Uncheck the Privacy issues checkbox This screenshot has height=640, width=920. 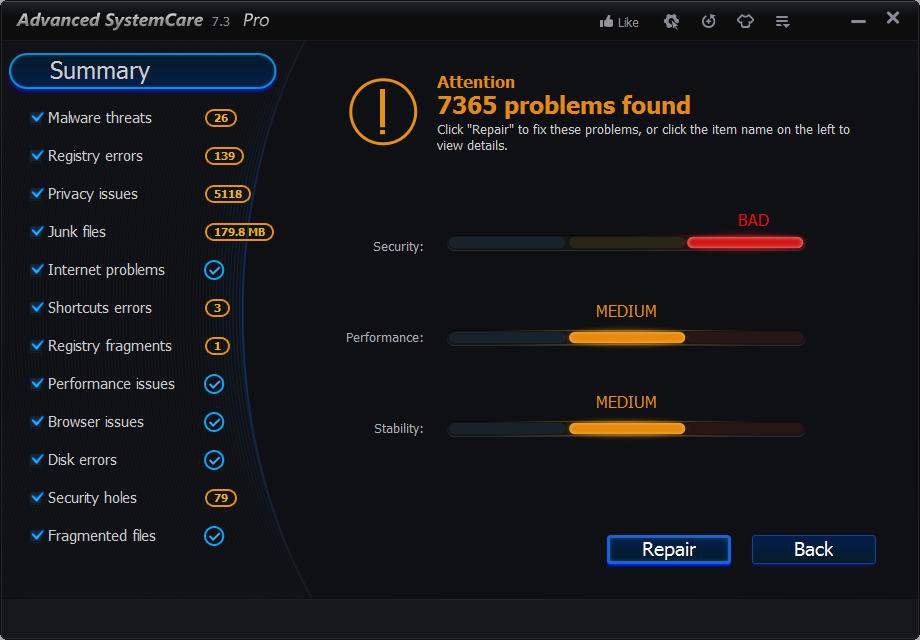[x=37, y=193]
